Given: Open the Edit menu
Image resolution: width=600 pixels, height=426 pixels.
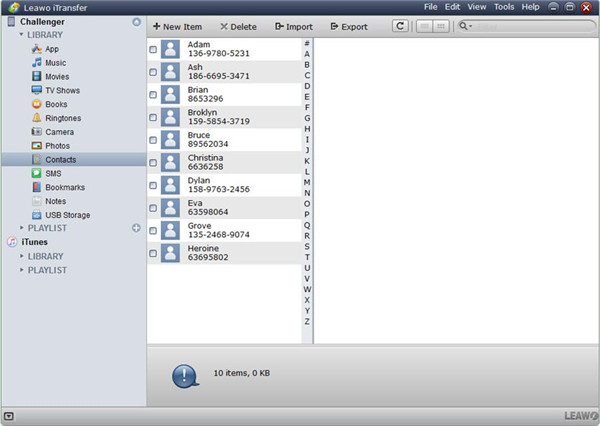Looking at the screenshot, I should point(452,7).
